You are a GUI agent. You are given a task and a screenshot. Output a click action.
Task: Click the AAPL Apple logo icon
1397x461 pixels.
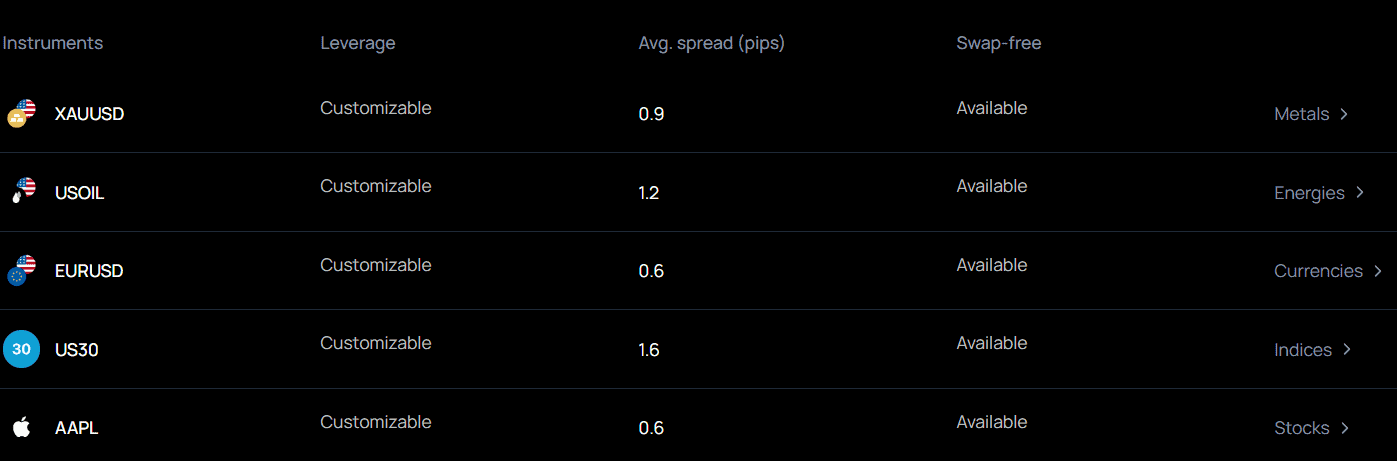click(x=21, y=428)
